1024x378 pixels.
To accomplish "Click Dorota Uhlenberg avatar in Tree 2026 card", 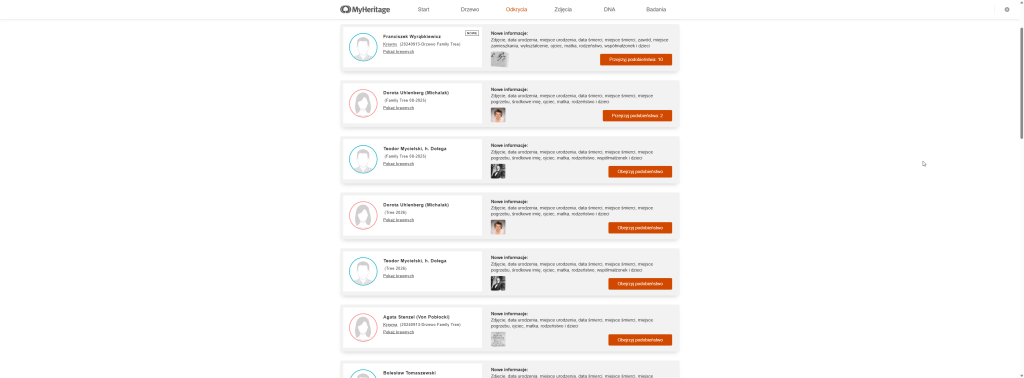I will 363,215.
